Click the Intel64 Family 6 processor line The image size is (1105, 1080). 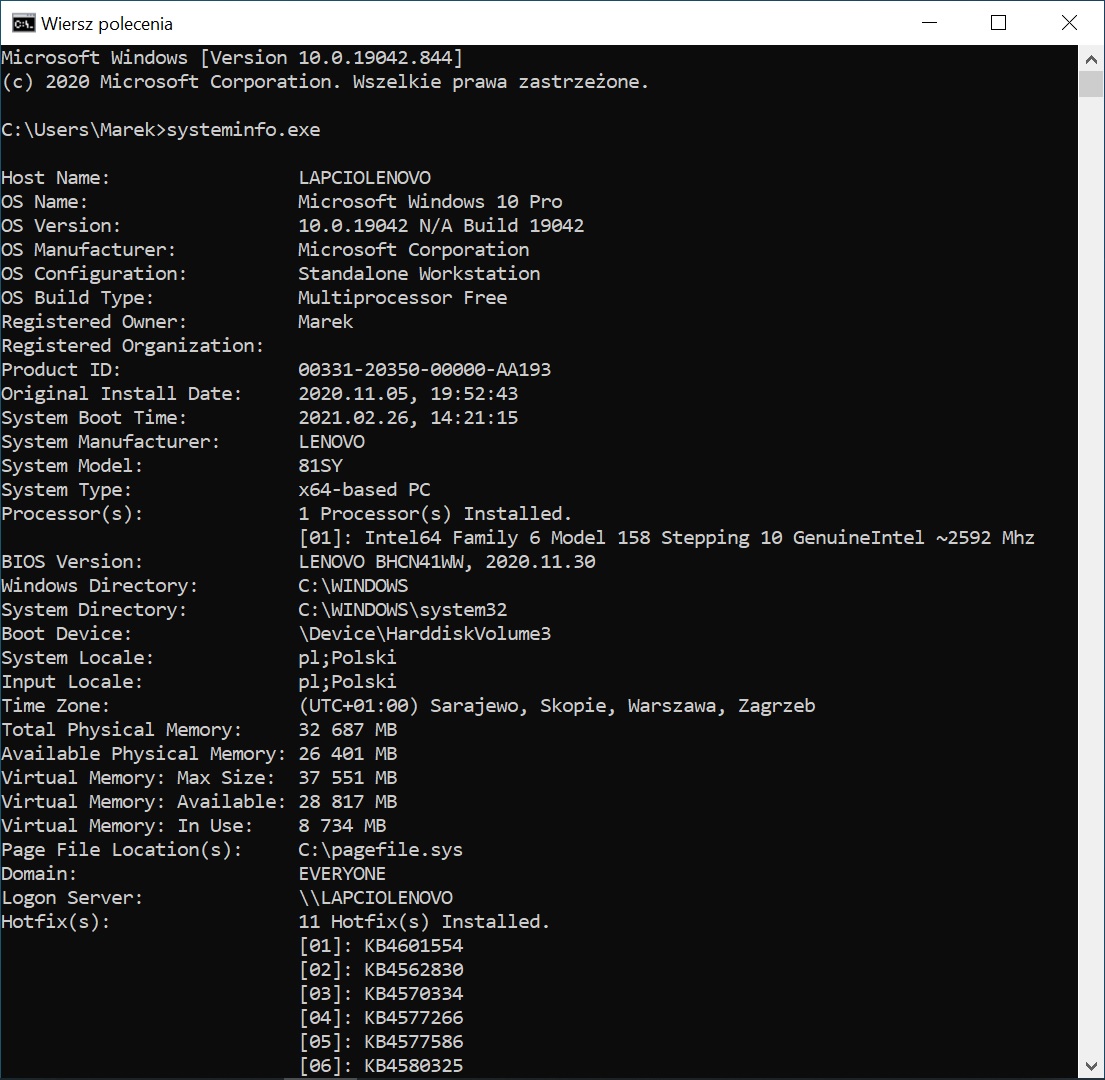666,538
